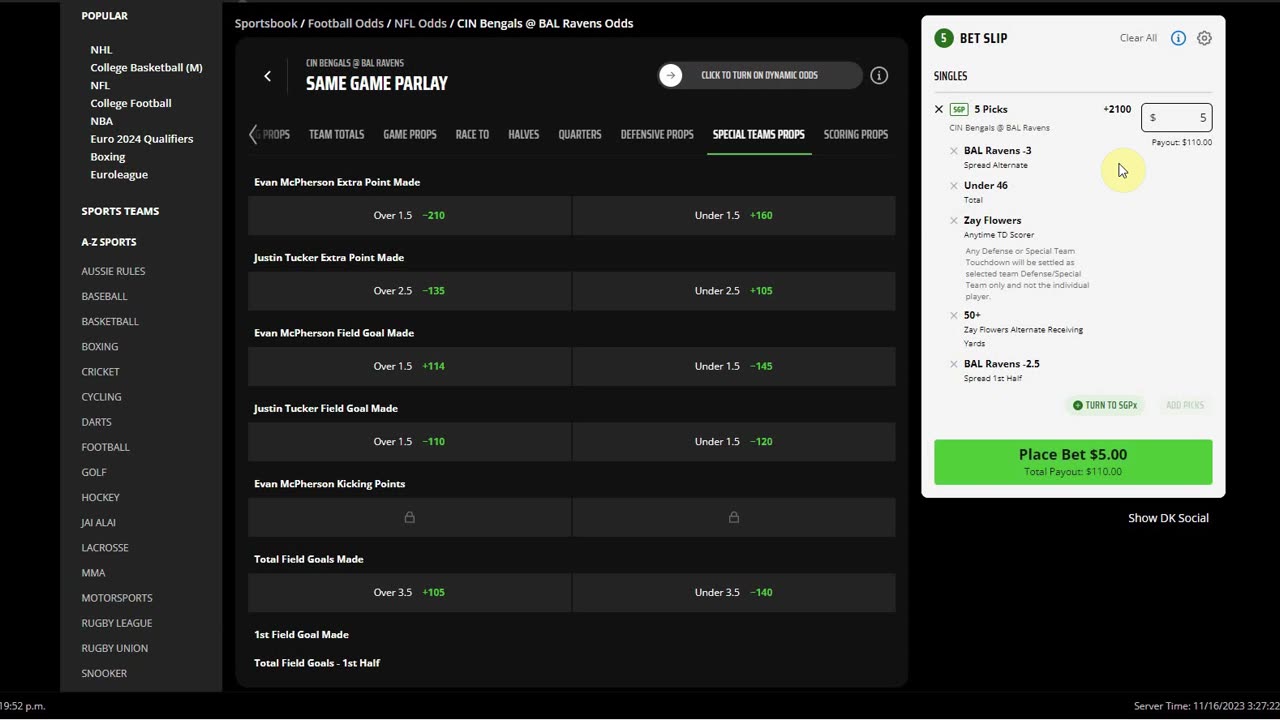The image size is (1280, 720).
Task: Open Euroleague in Popular sidebar
Action: pyautogui.click(x=119, y=175)
